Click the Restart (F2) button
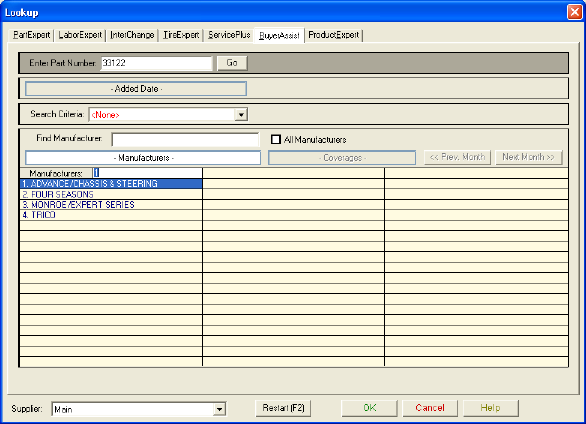 point(283,408)
